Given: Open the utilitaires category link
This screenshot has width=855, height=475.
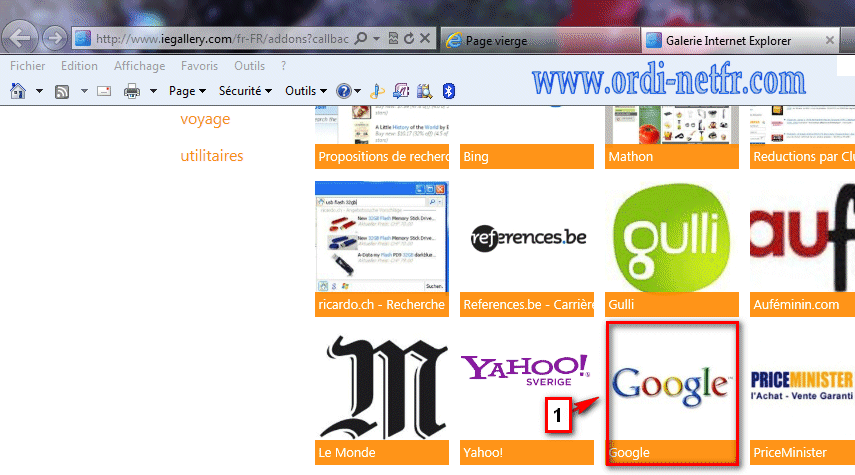Looking at the screenshot, I should 212,156.
